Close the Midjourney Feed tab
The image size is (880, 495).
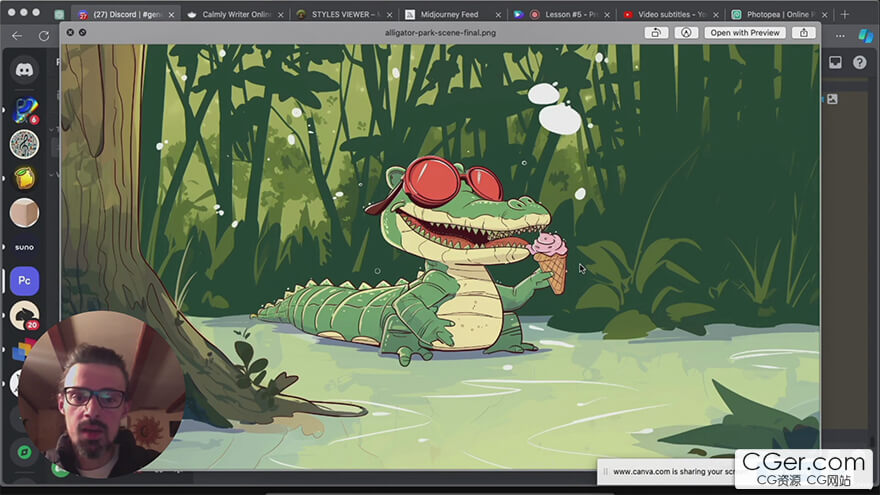(x=498, y=15)
